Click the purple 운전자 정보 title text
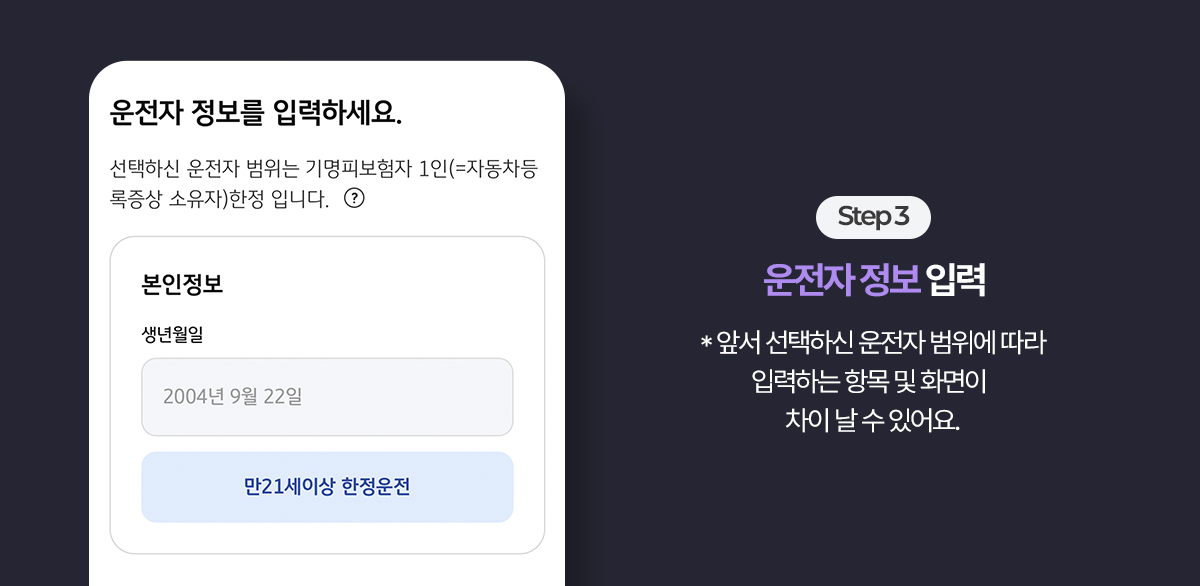 841,281
